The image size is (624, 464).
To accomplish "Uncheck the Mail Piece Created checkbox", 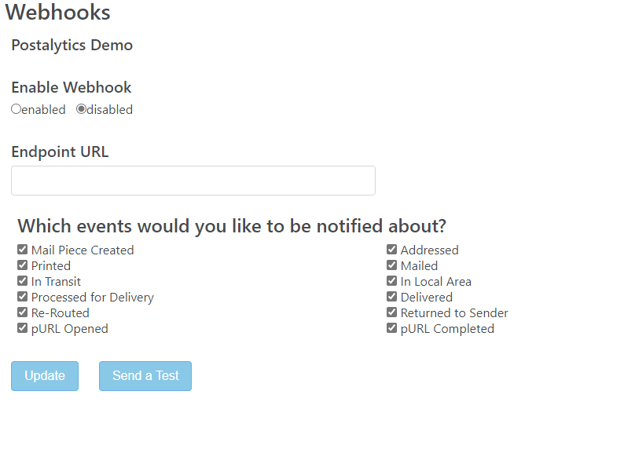I will [22, 250].
